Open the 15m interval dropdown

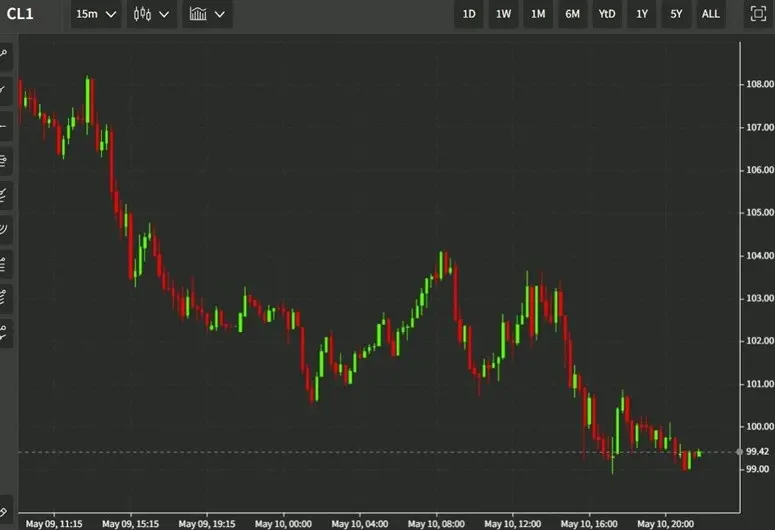tap(96, 14)
